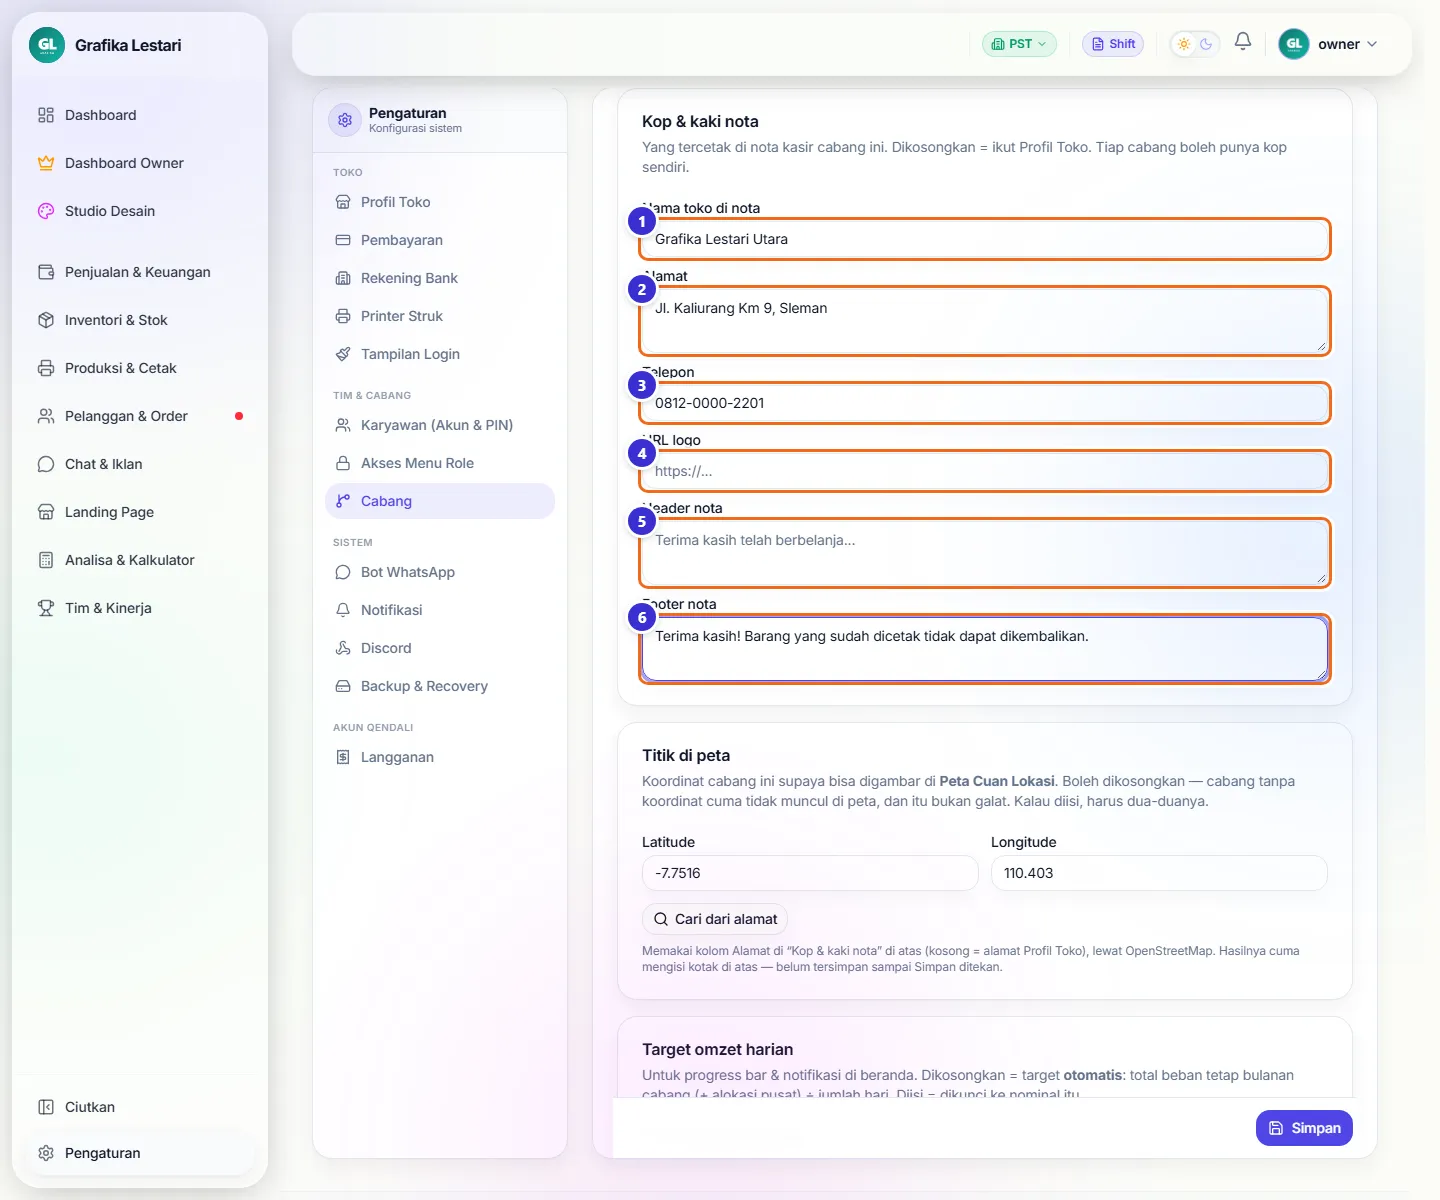
Task: Click into the URL logo field
Action: [985, 471]
